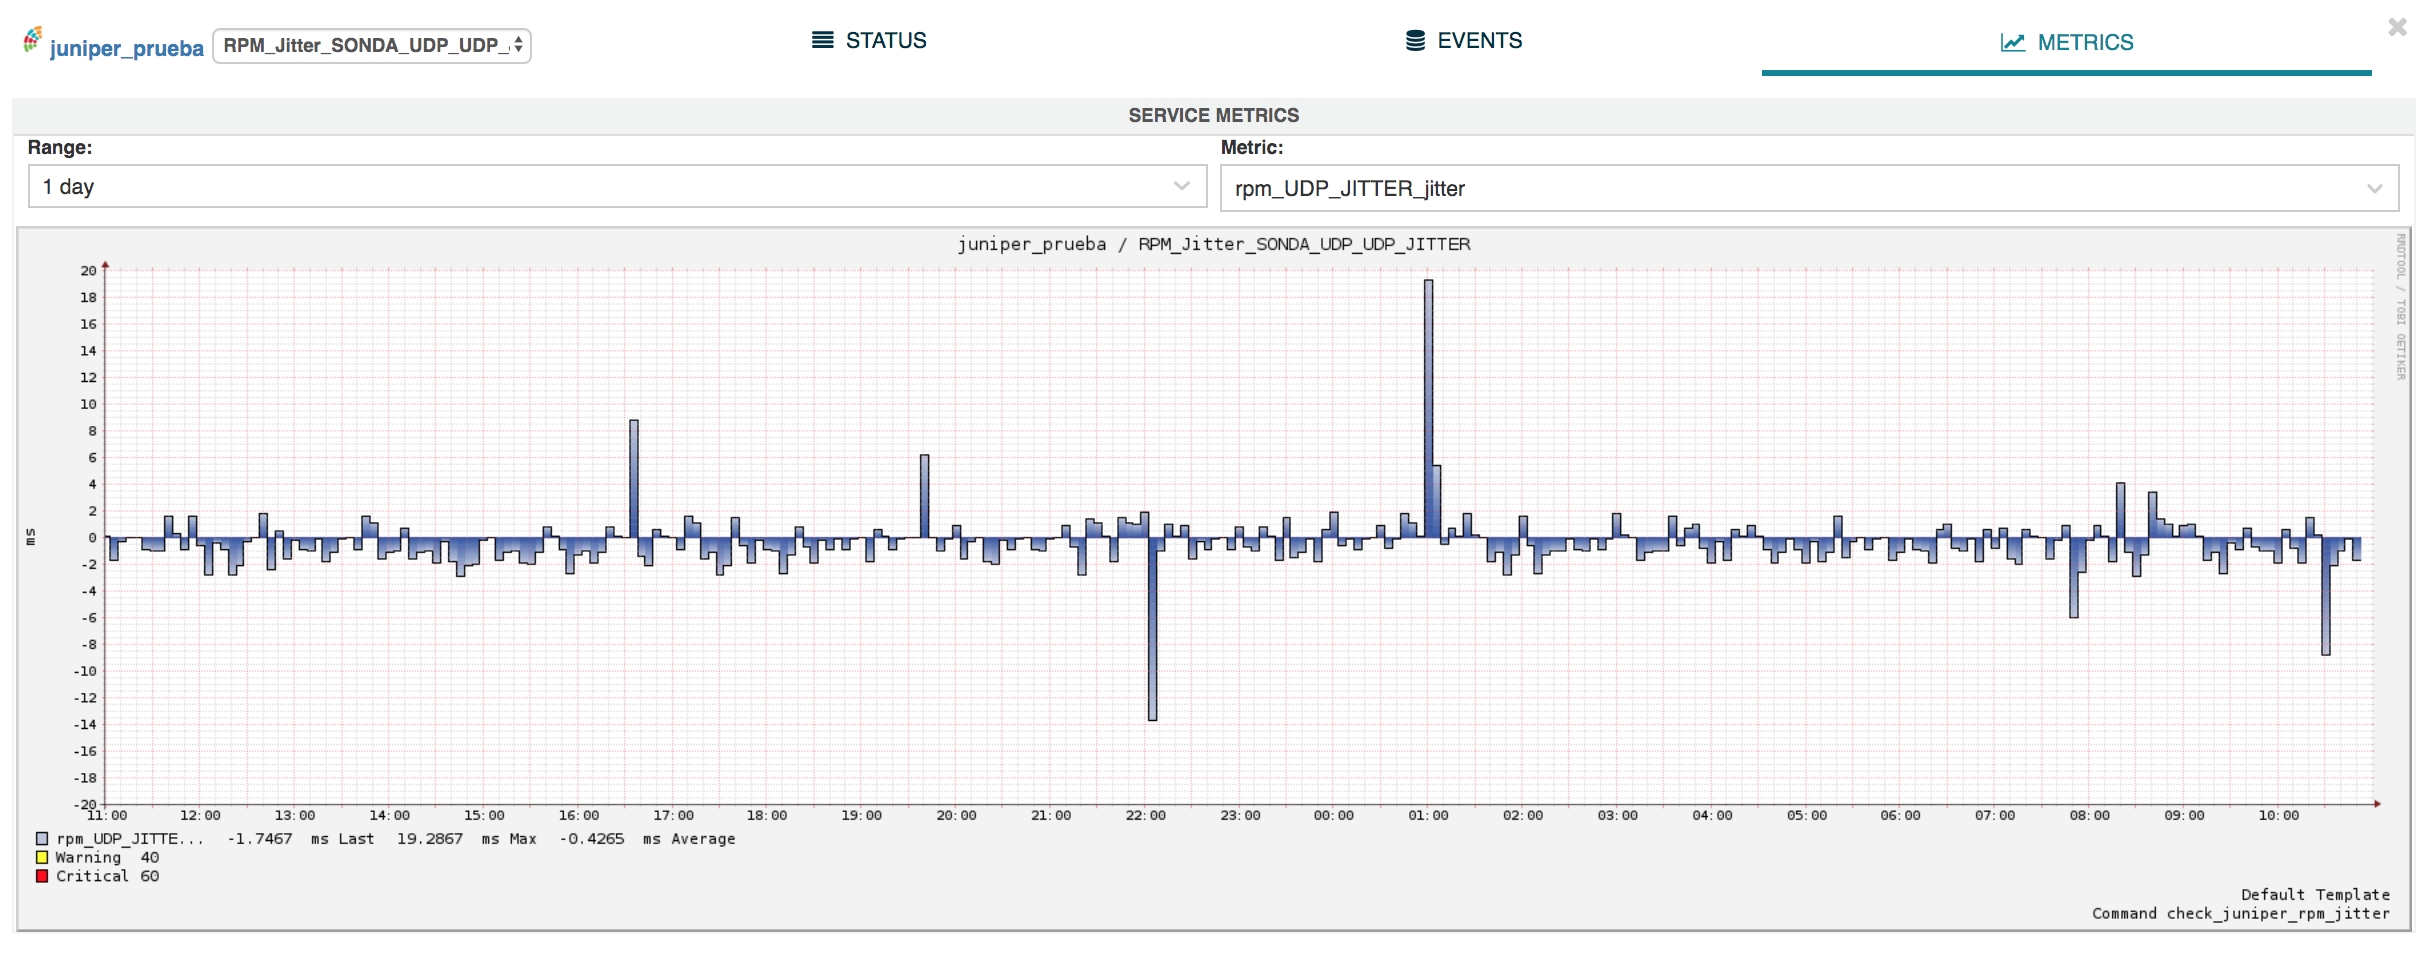Click the tall jitter spike at 01:00

[x=1428, y=408]
